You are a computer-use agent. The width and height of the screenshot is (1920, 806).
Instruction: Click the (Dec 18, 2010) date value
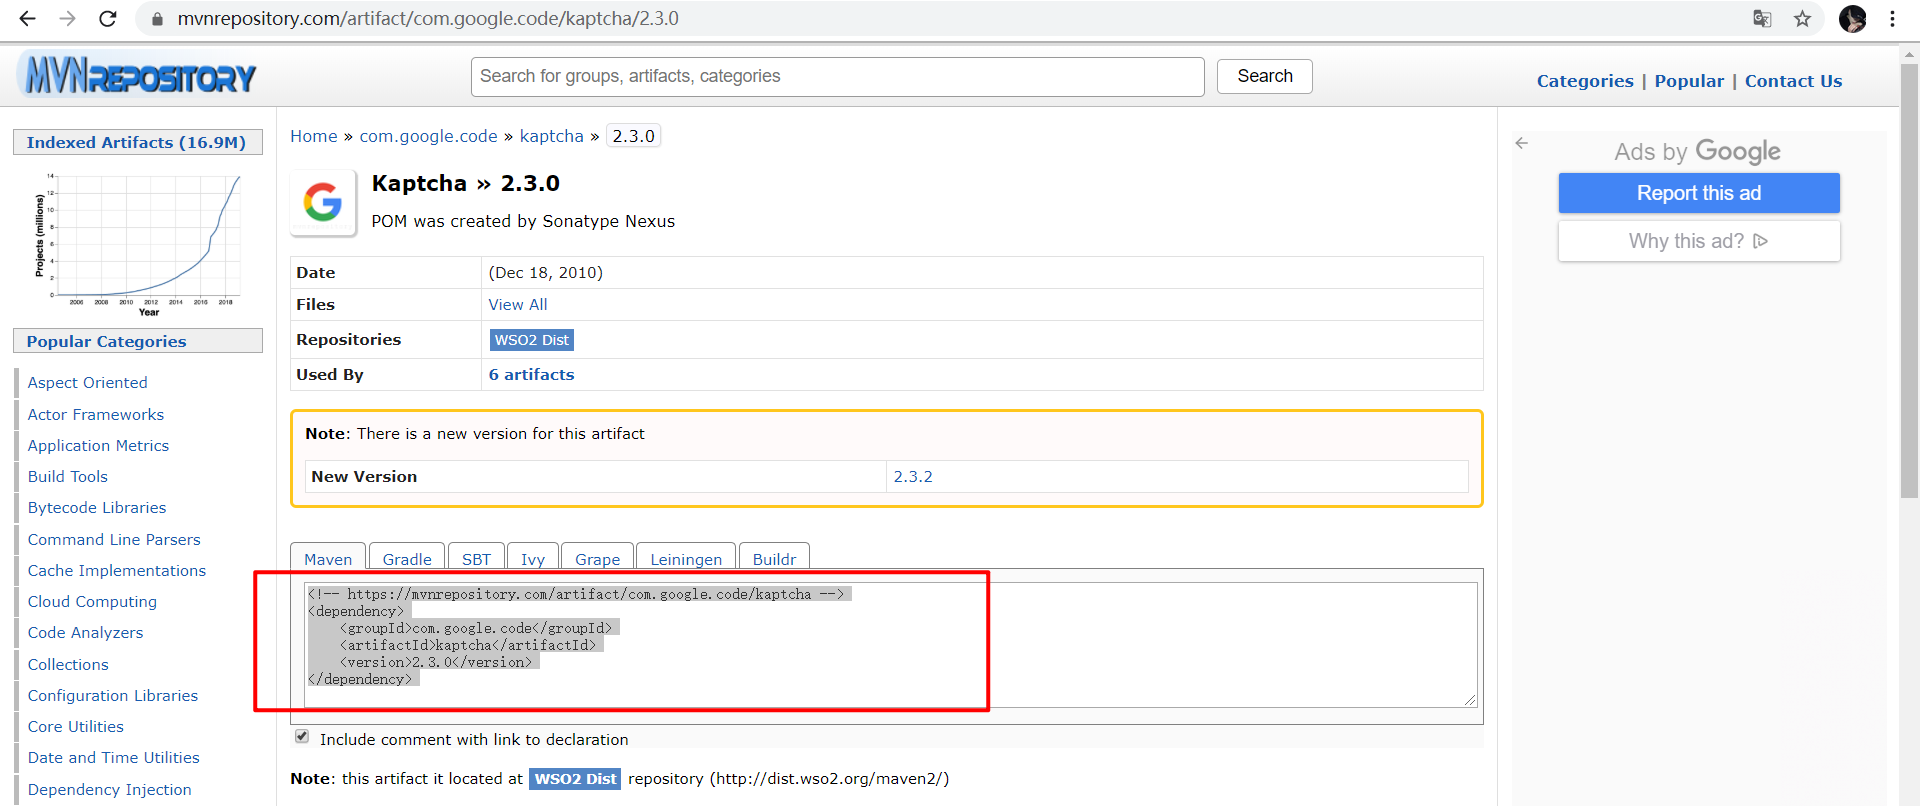pyautogui.click(x=545, y=272)
